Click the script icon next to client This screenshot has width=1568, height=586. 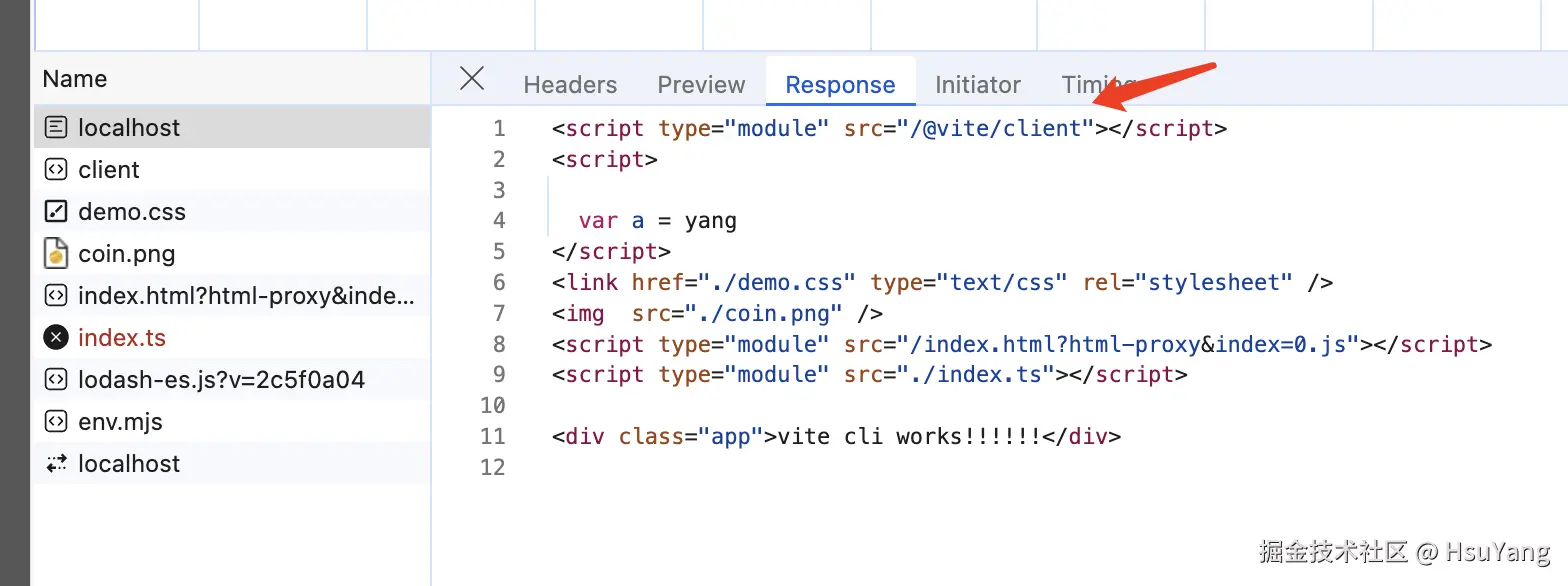pos(56,170)
